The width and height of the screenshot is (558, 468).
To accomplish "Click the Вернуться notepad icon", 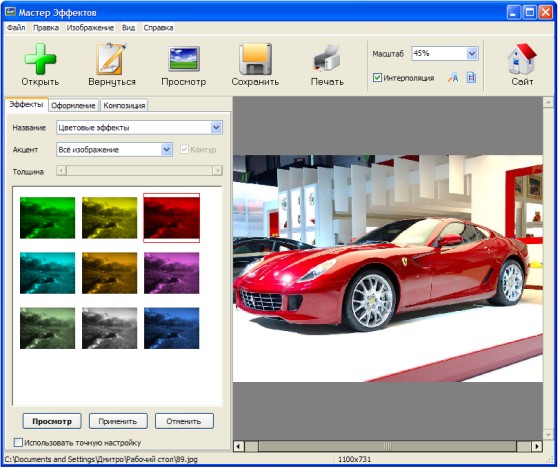I will 112,59.
